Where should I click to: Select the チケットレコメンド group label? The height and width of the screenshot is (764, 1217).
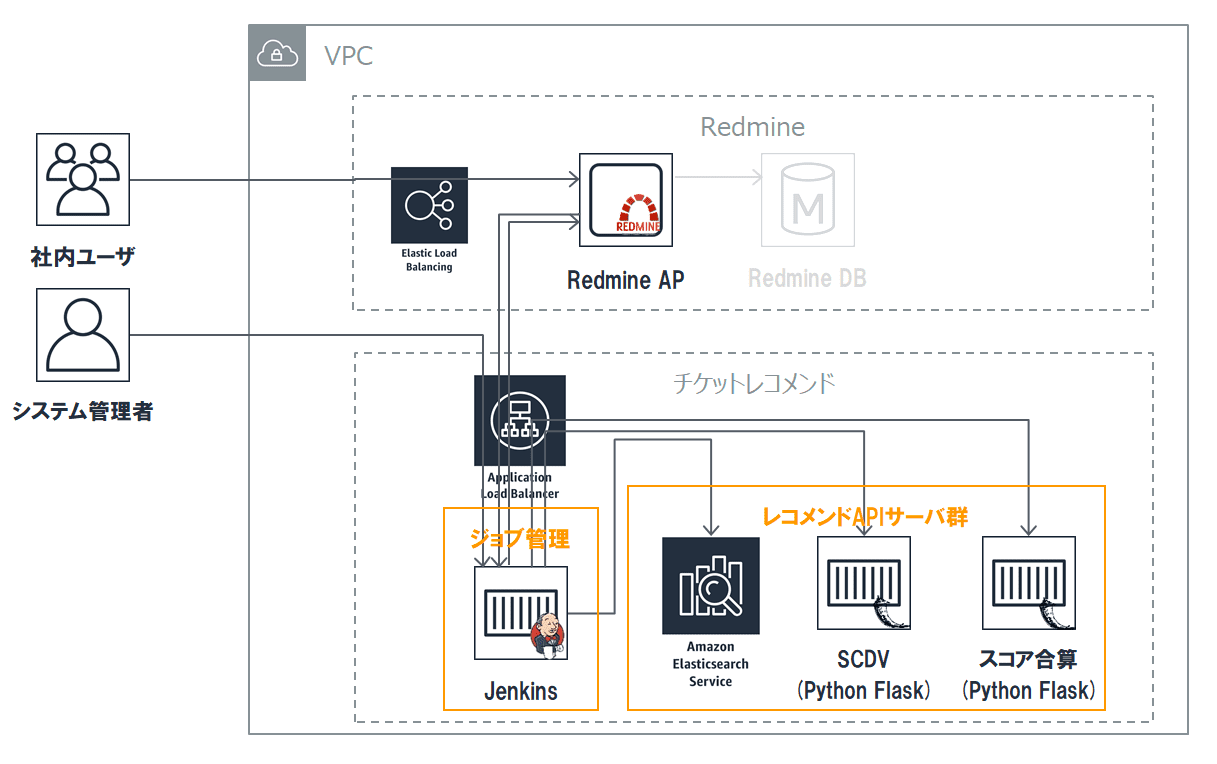(755, 383)
